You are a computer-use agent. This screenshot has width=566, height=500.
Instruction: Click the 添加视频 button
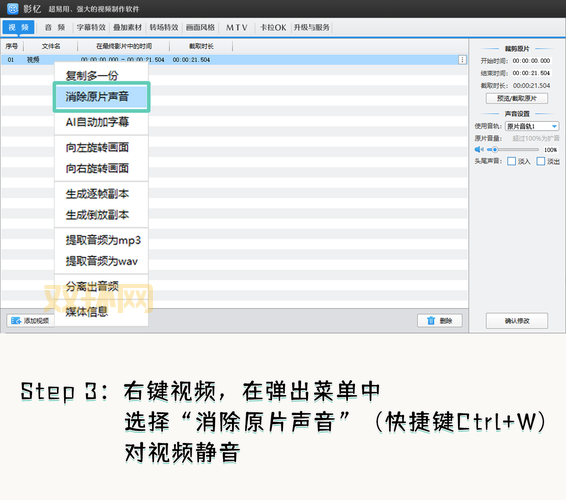coord(30,321)
